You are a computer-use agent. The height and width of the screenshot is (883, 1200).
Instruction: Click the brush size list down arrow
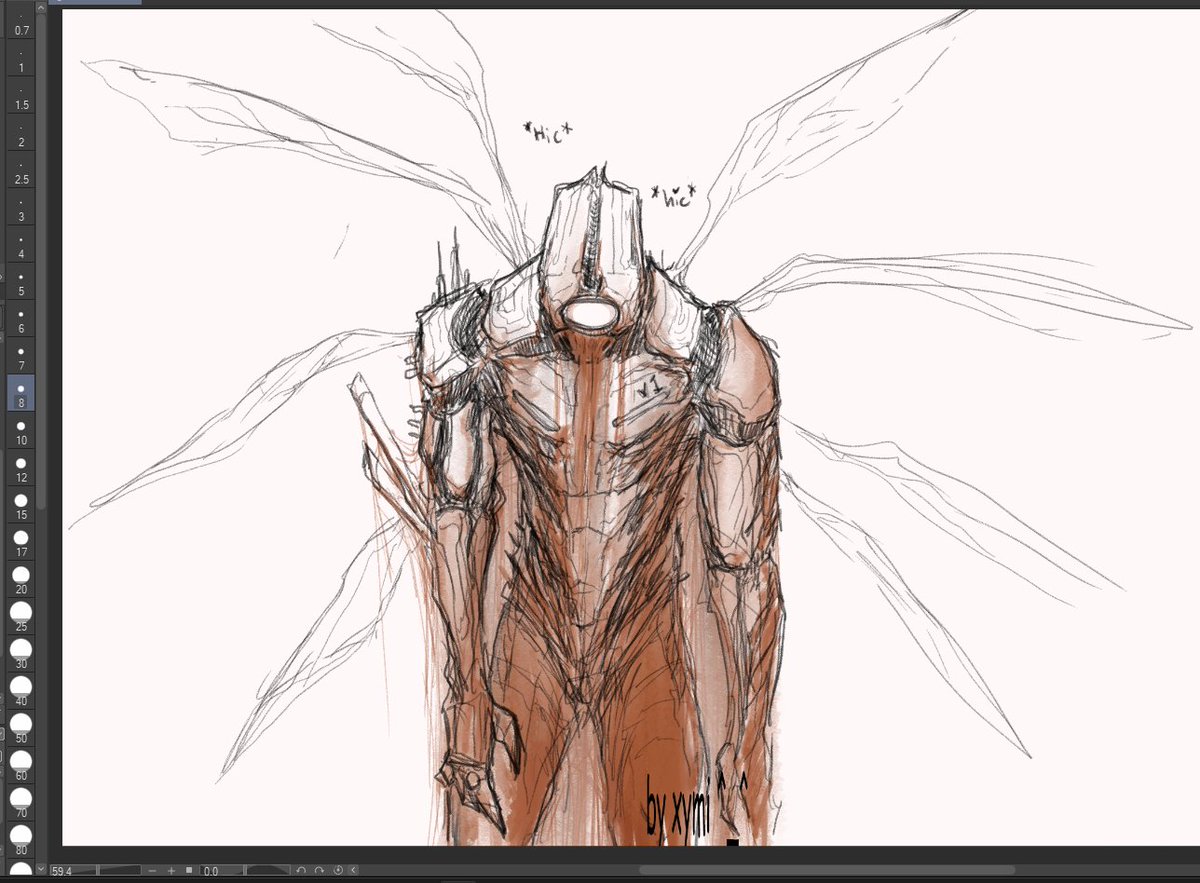coord(41,870)
